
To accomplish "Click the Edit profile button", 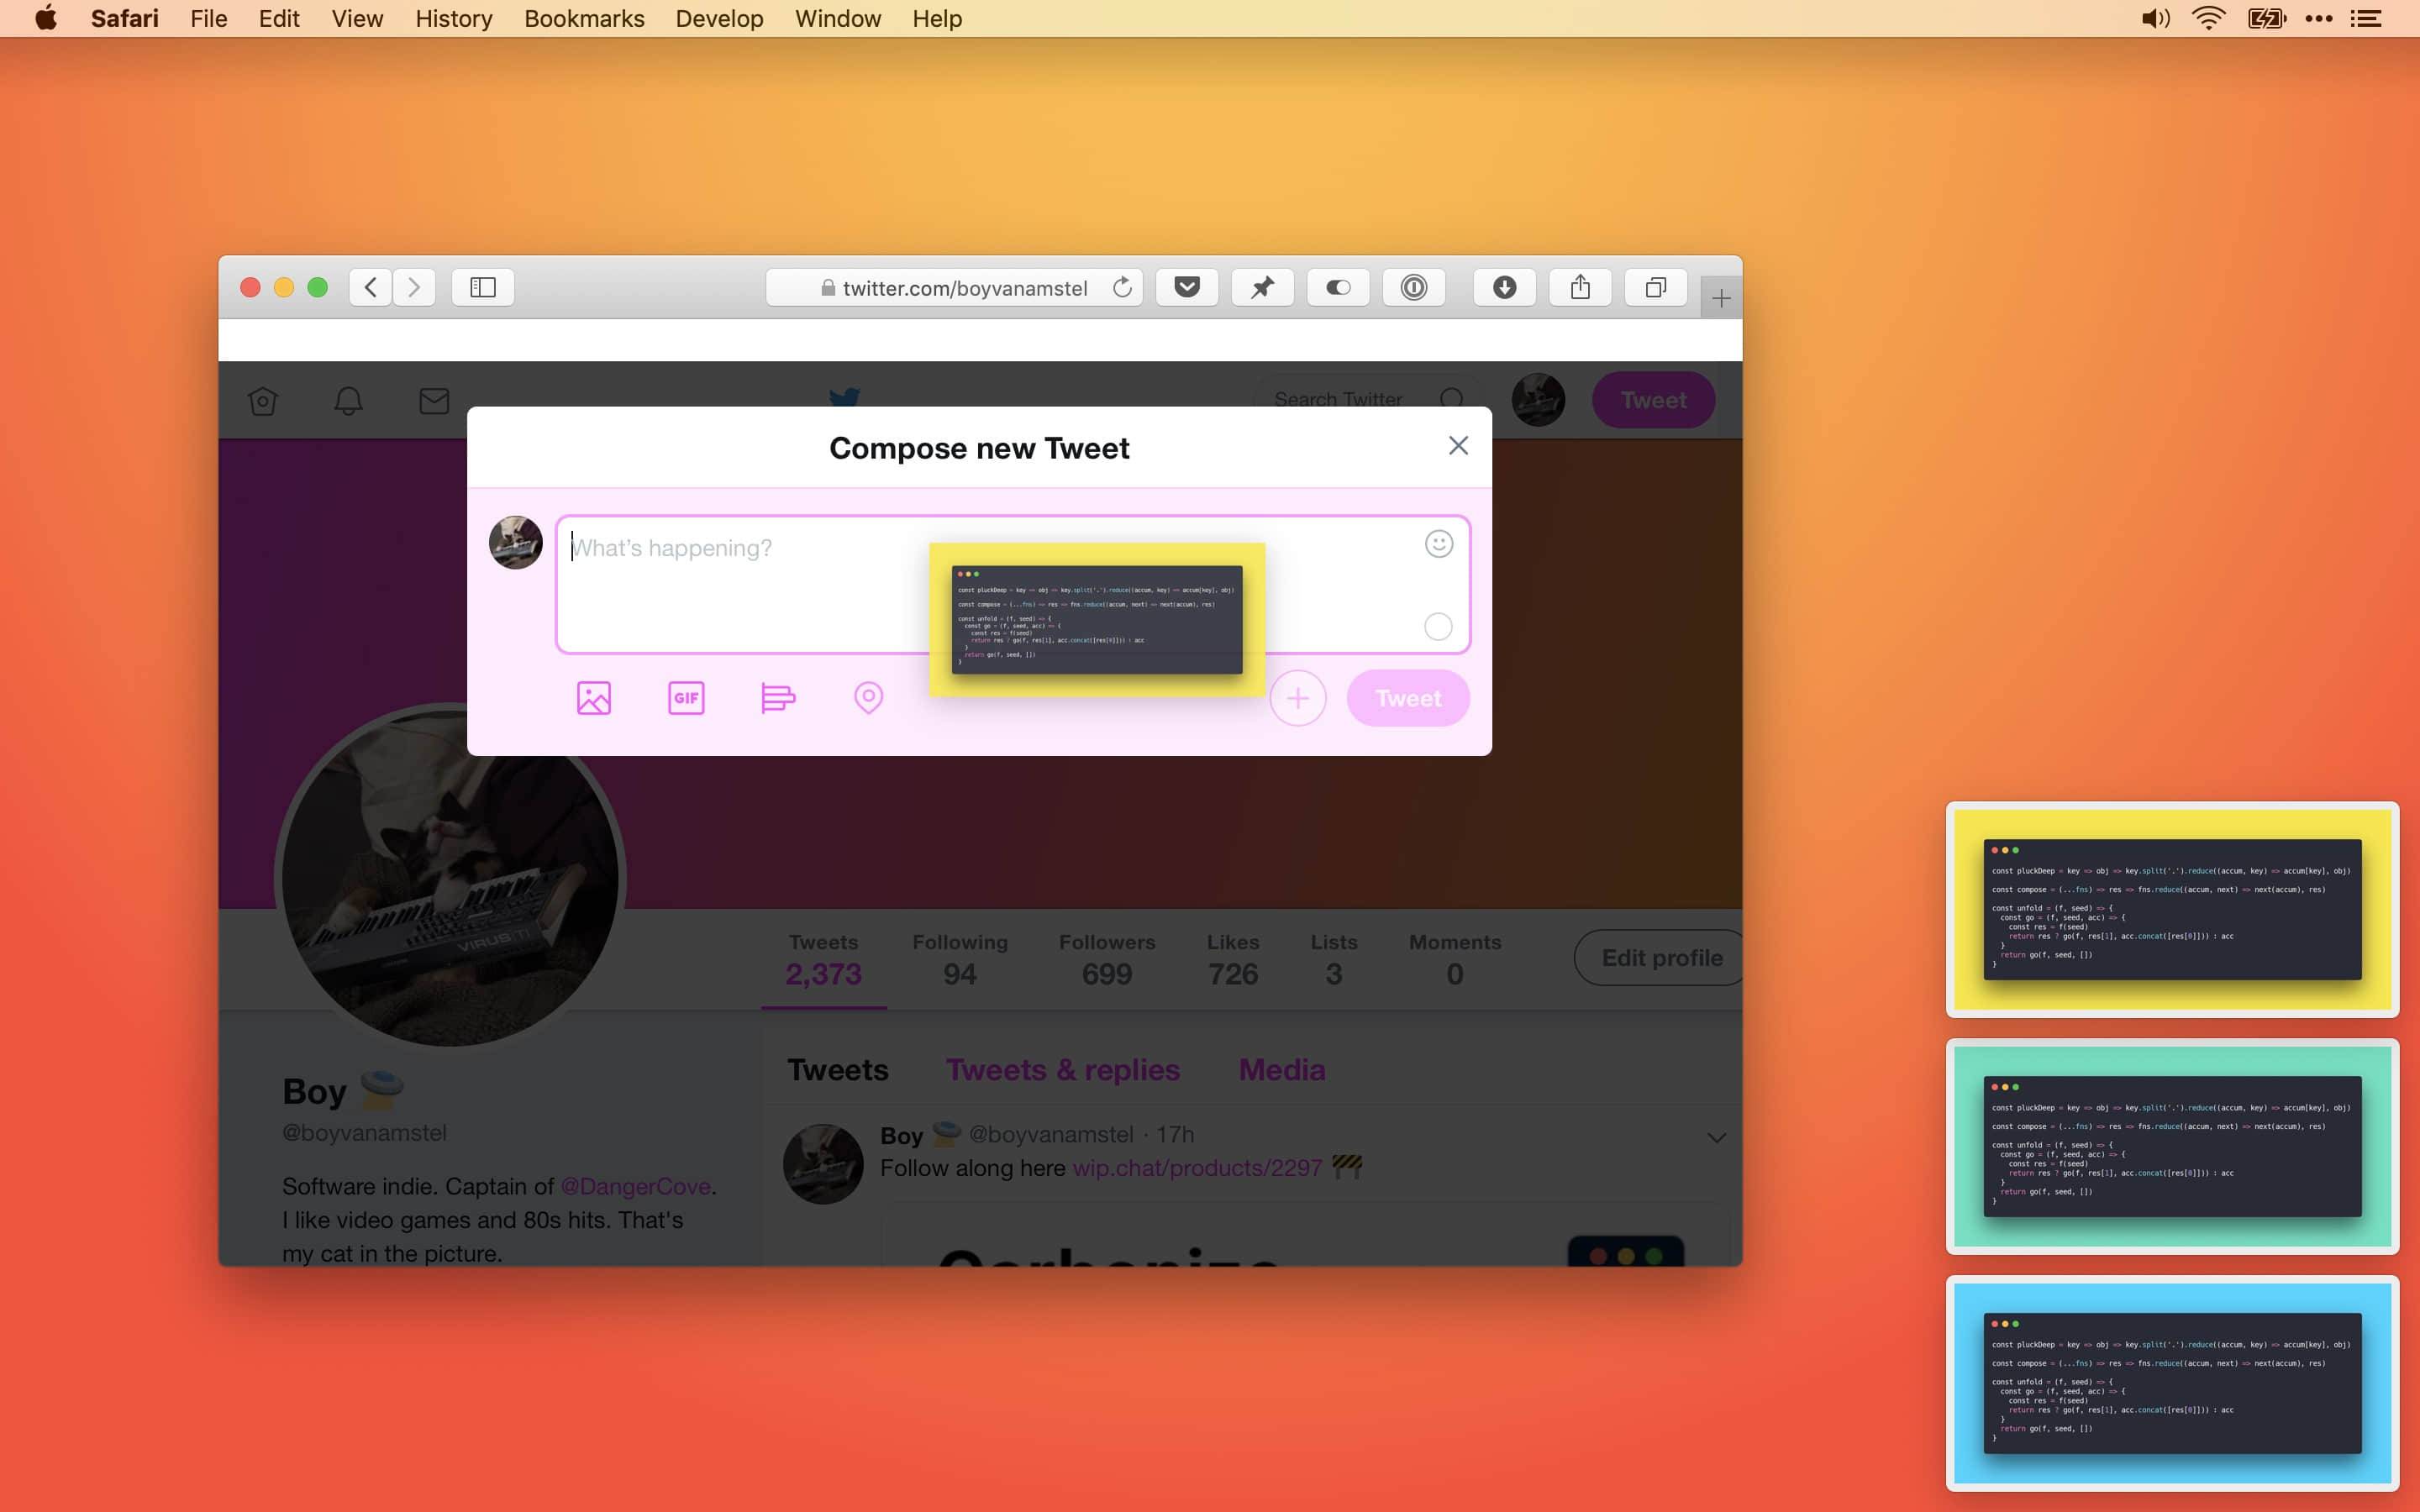I will click(x=1660, y=958).
